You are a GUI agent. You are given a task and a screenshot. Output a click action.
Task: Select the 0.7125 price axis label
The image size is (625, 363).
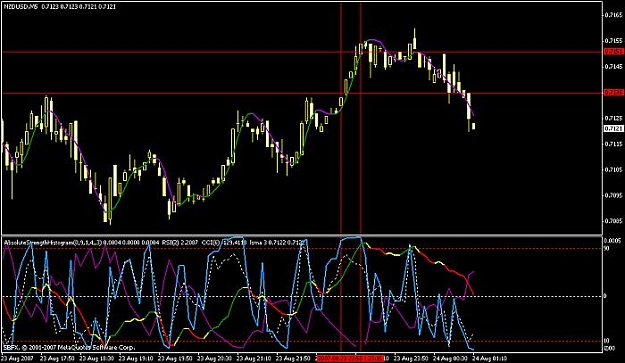coord(613,118)
